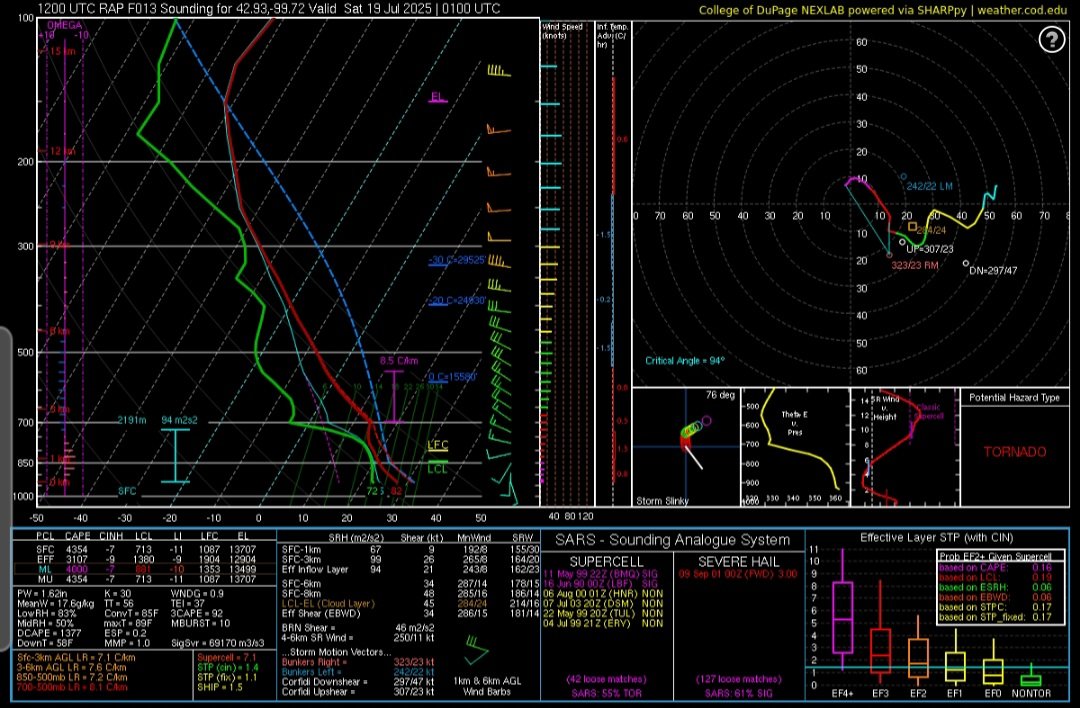Image resolution: width=1080 pixels, height=708 pixels.
Task: Click the 'Supercell = 7.1' composite value
Action: (227, 658)
